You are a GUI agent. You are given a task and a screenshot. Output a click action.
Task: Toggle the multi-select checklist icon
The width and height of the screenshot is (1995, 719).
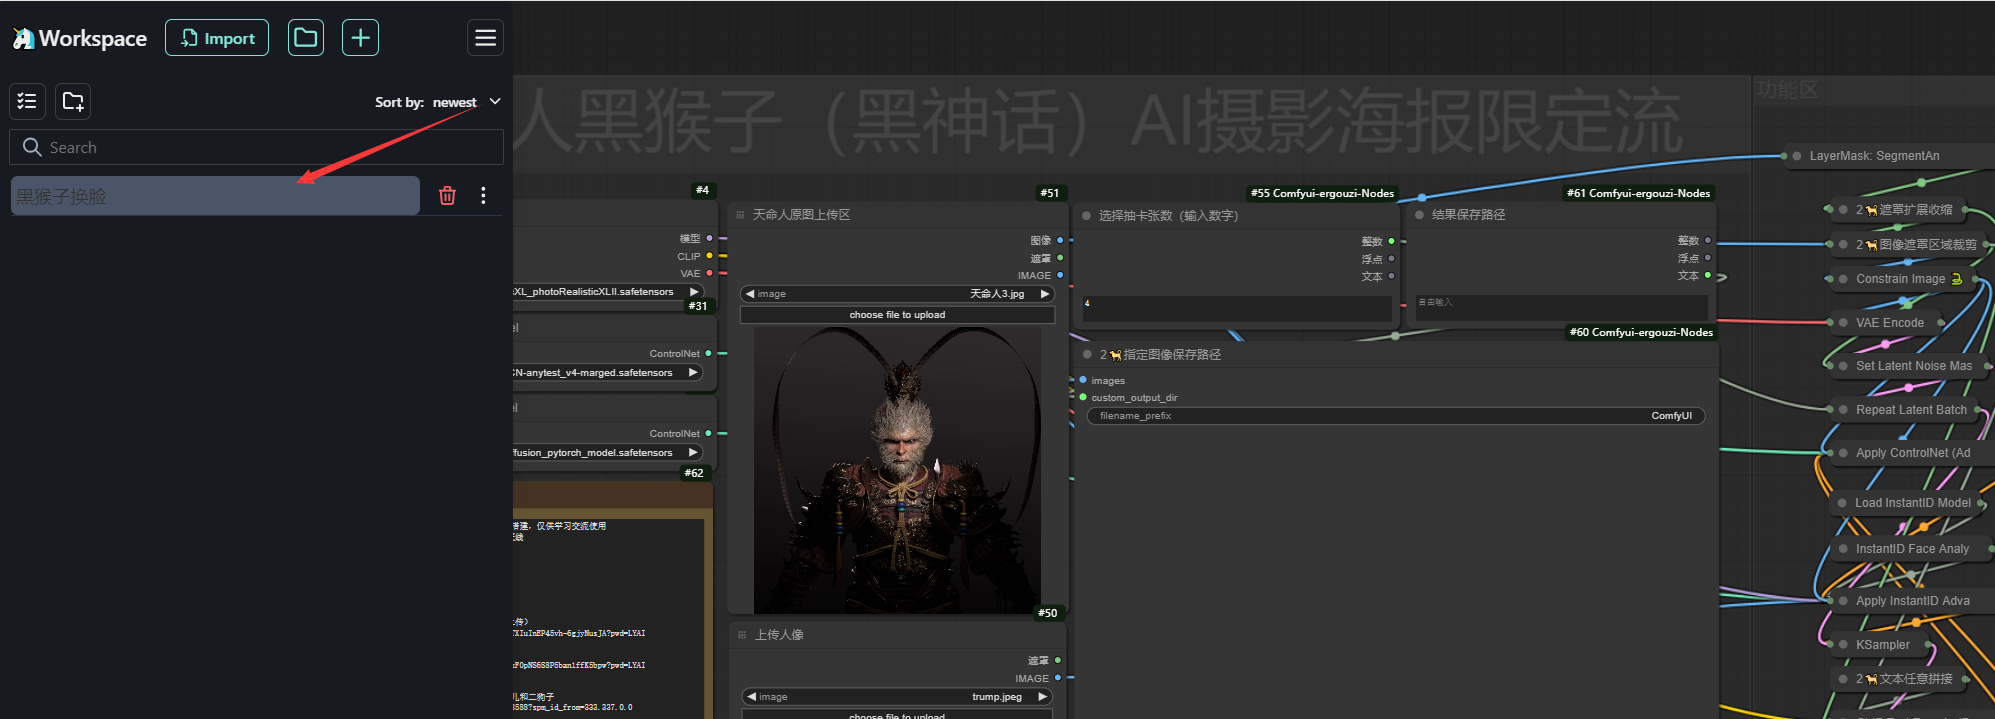[27, 101]
